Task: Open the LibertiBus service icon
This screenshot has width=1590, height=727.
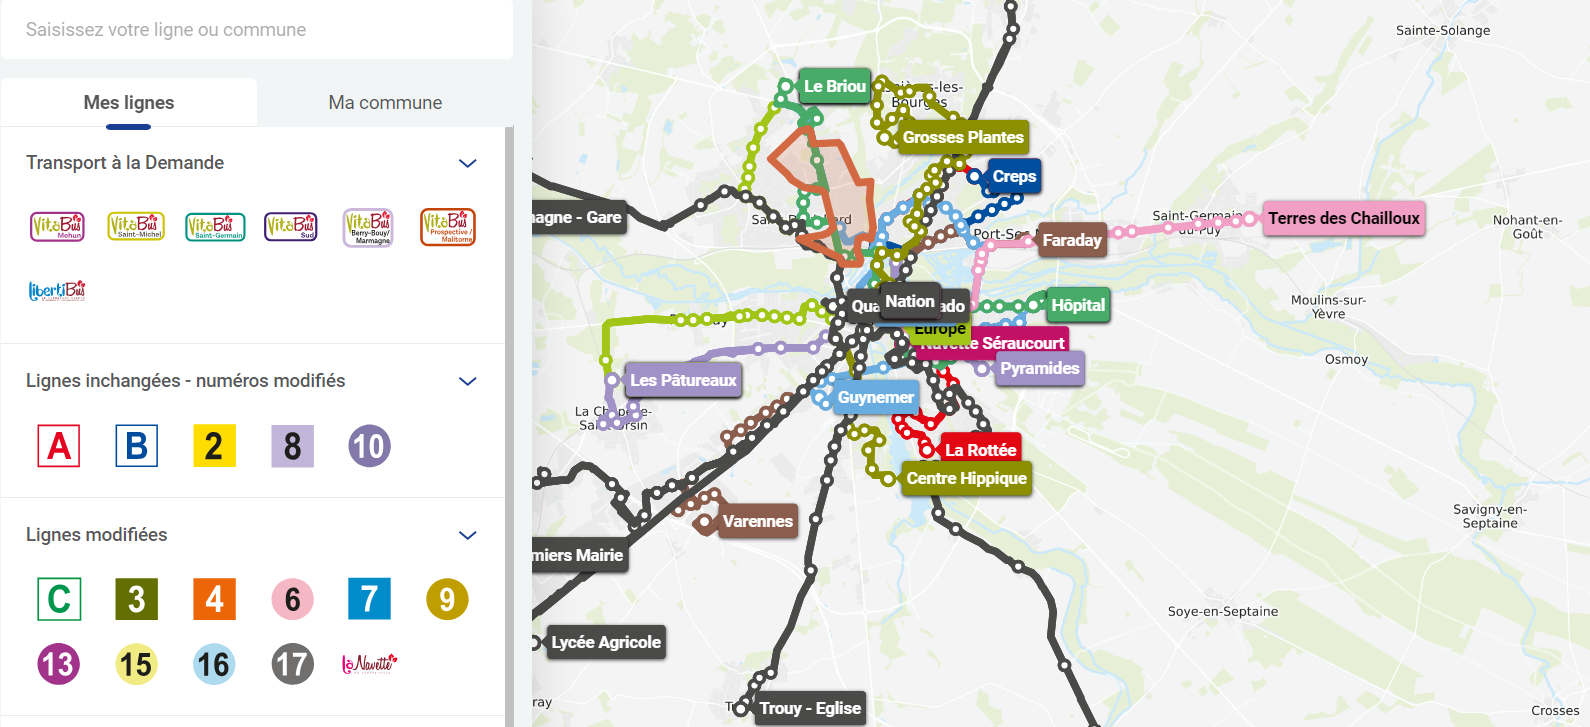Action: point(57,291)
